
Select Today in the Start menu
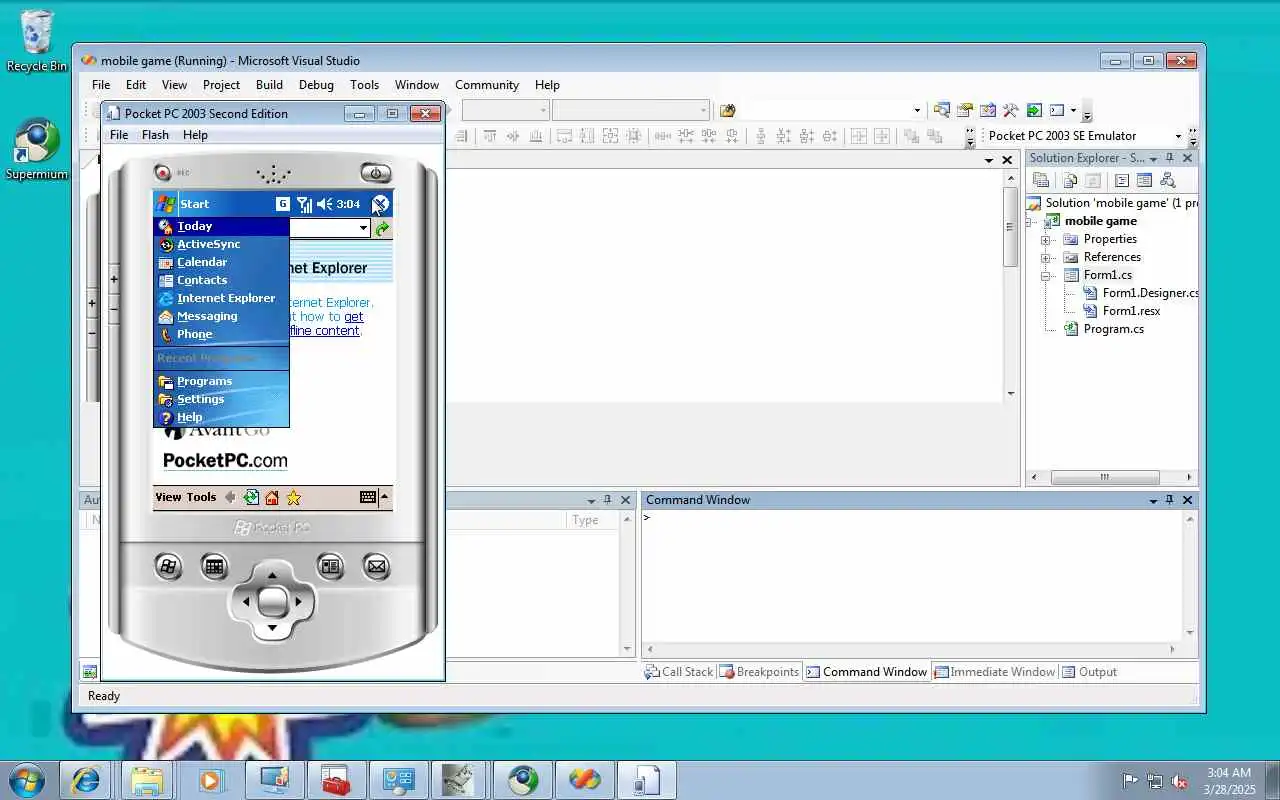point(221,226)
